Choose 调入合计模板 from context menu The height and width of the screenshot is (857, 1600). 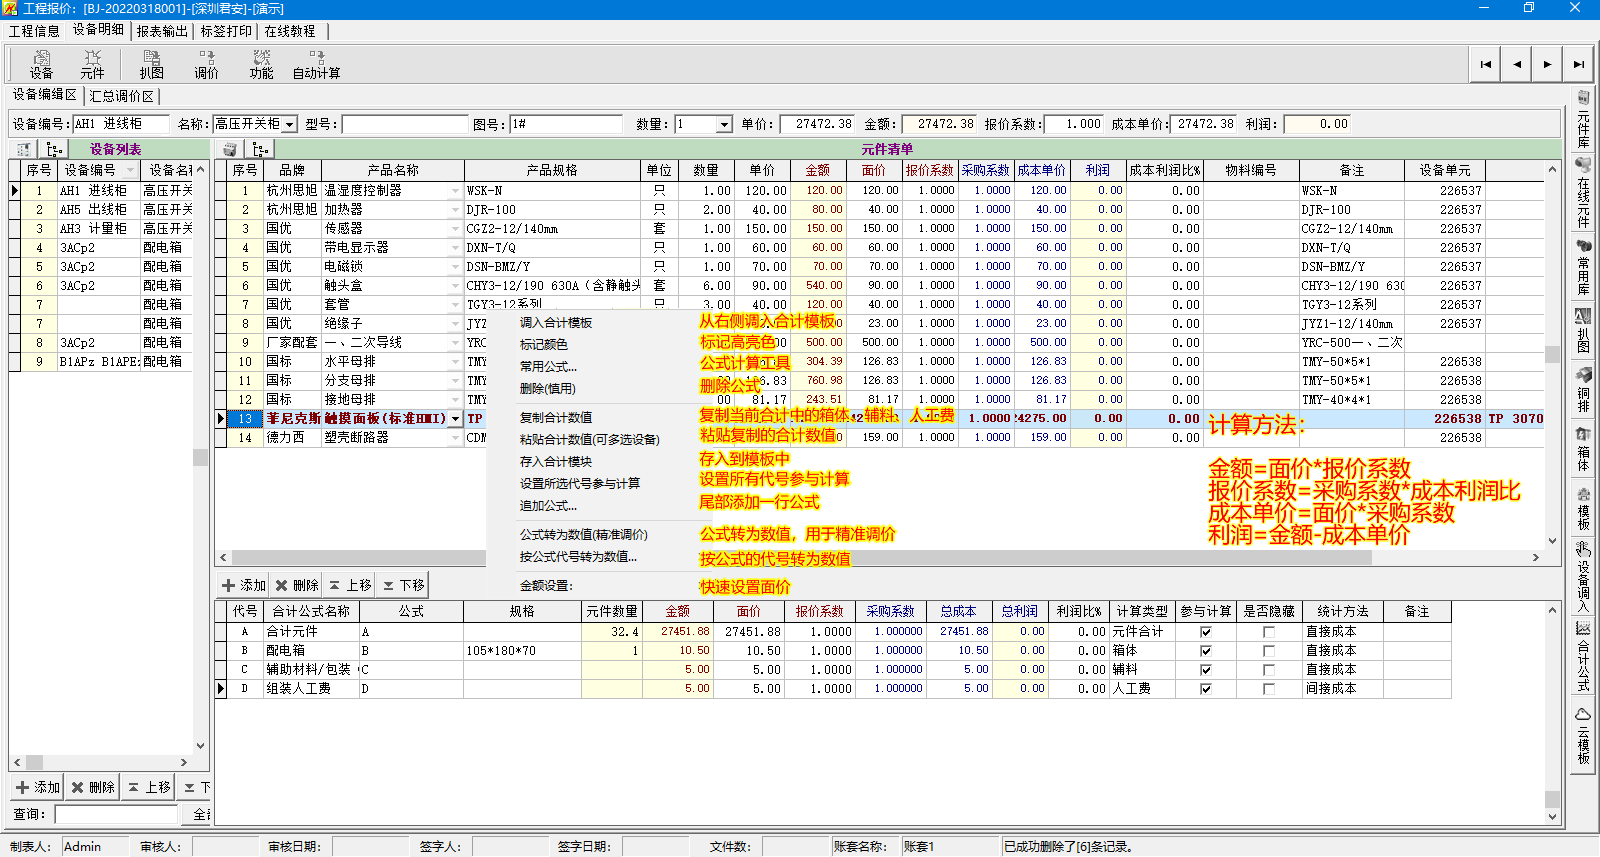click(x=556, y=322)
